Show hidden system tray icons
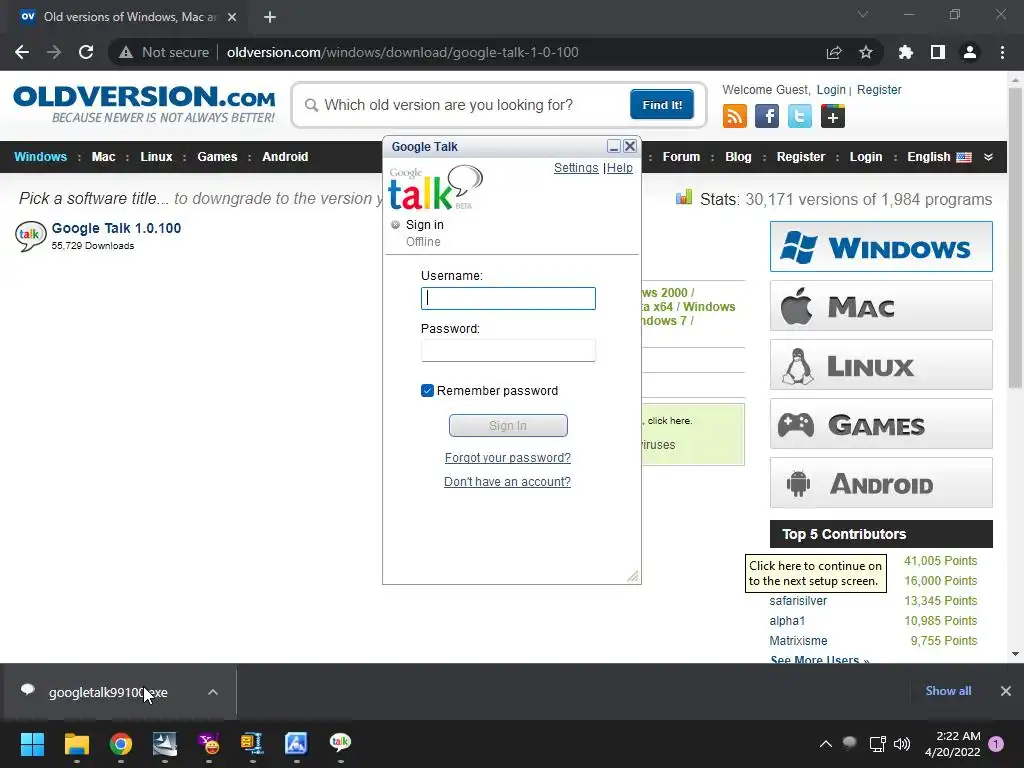 point(825,744)
